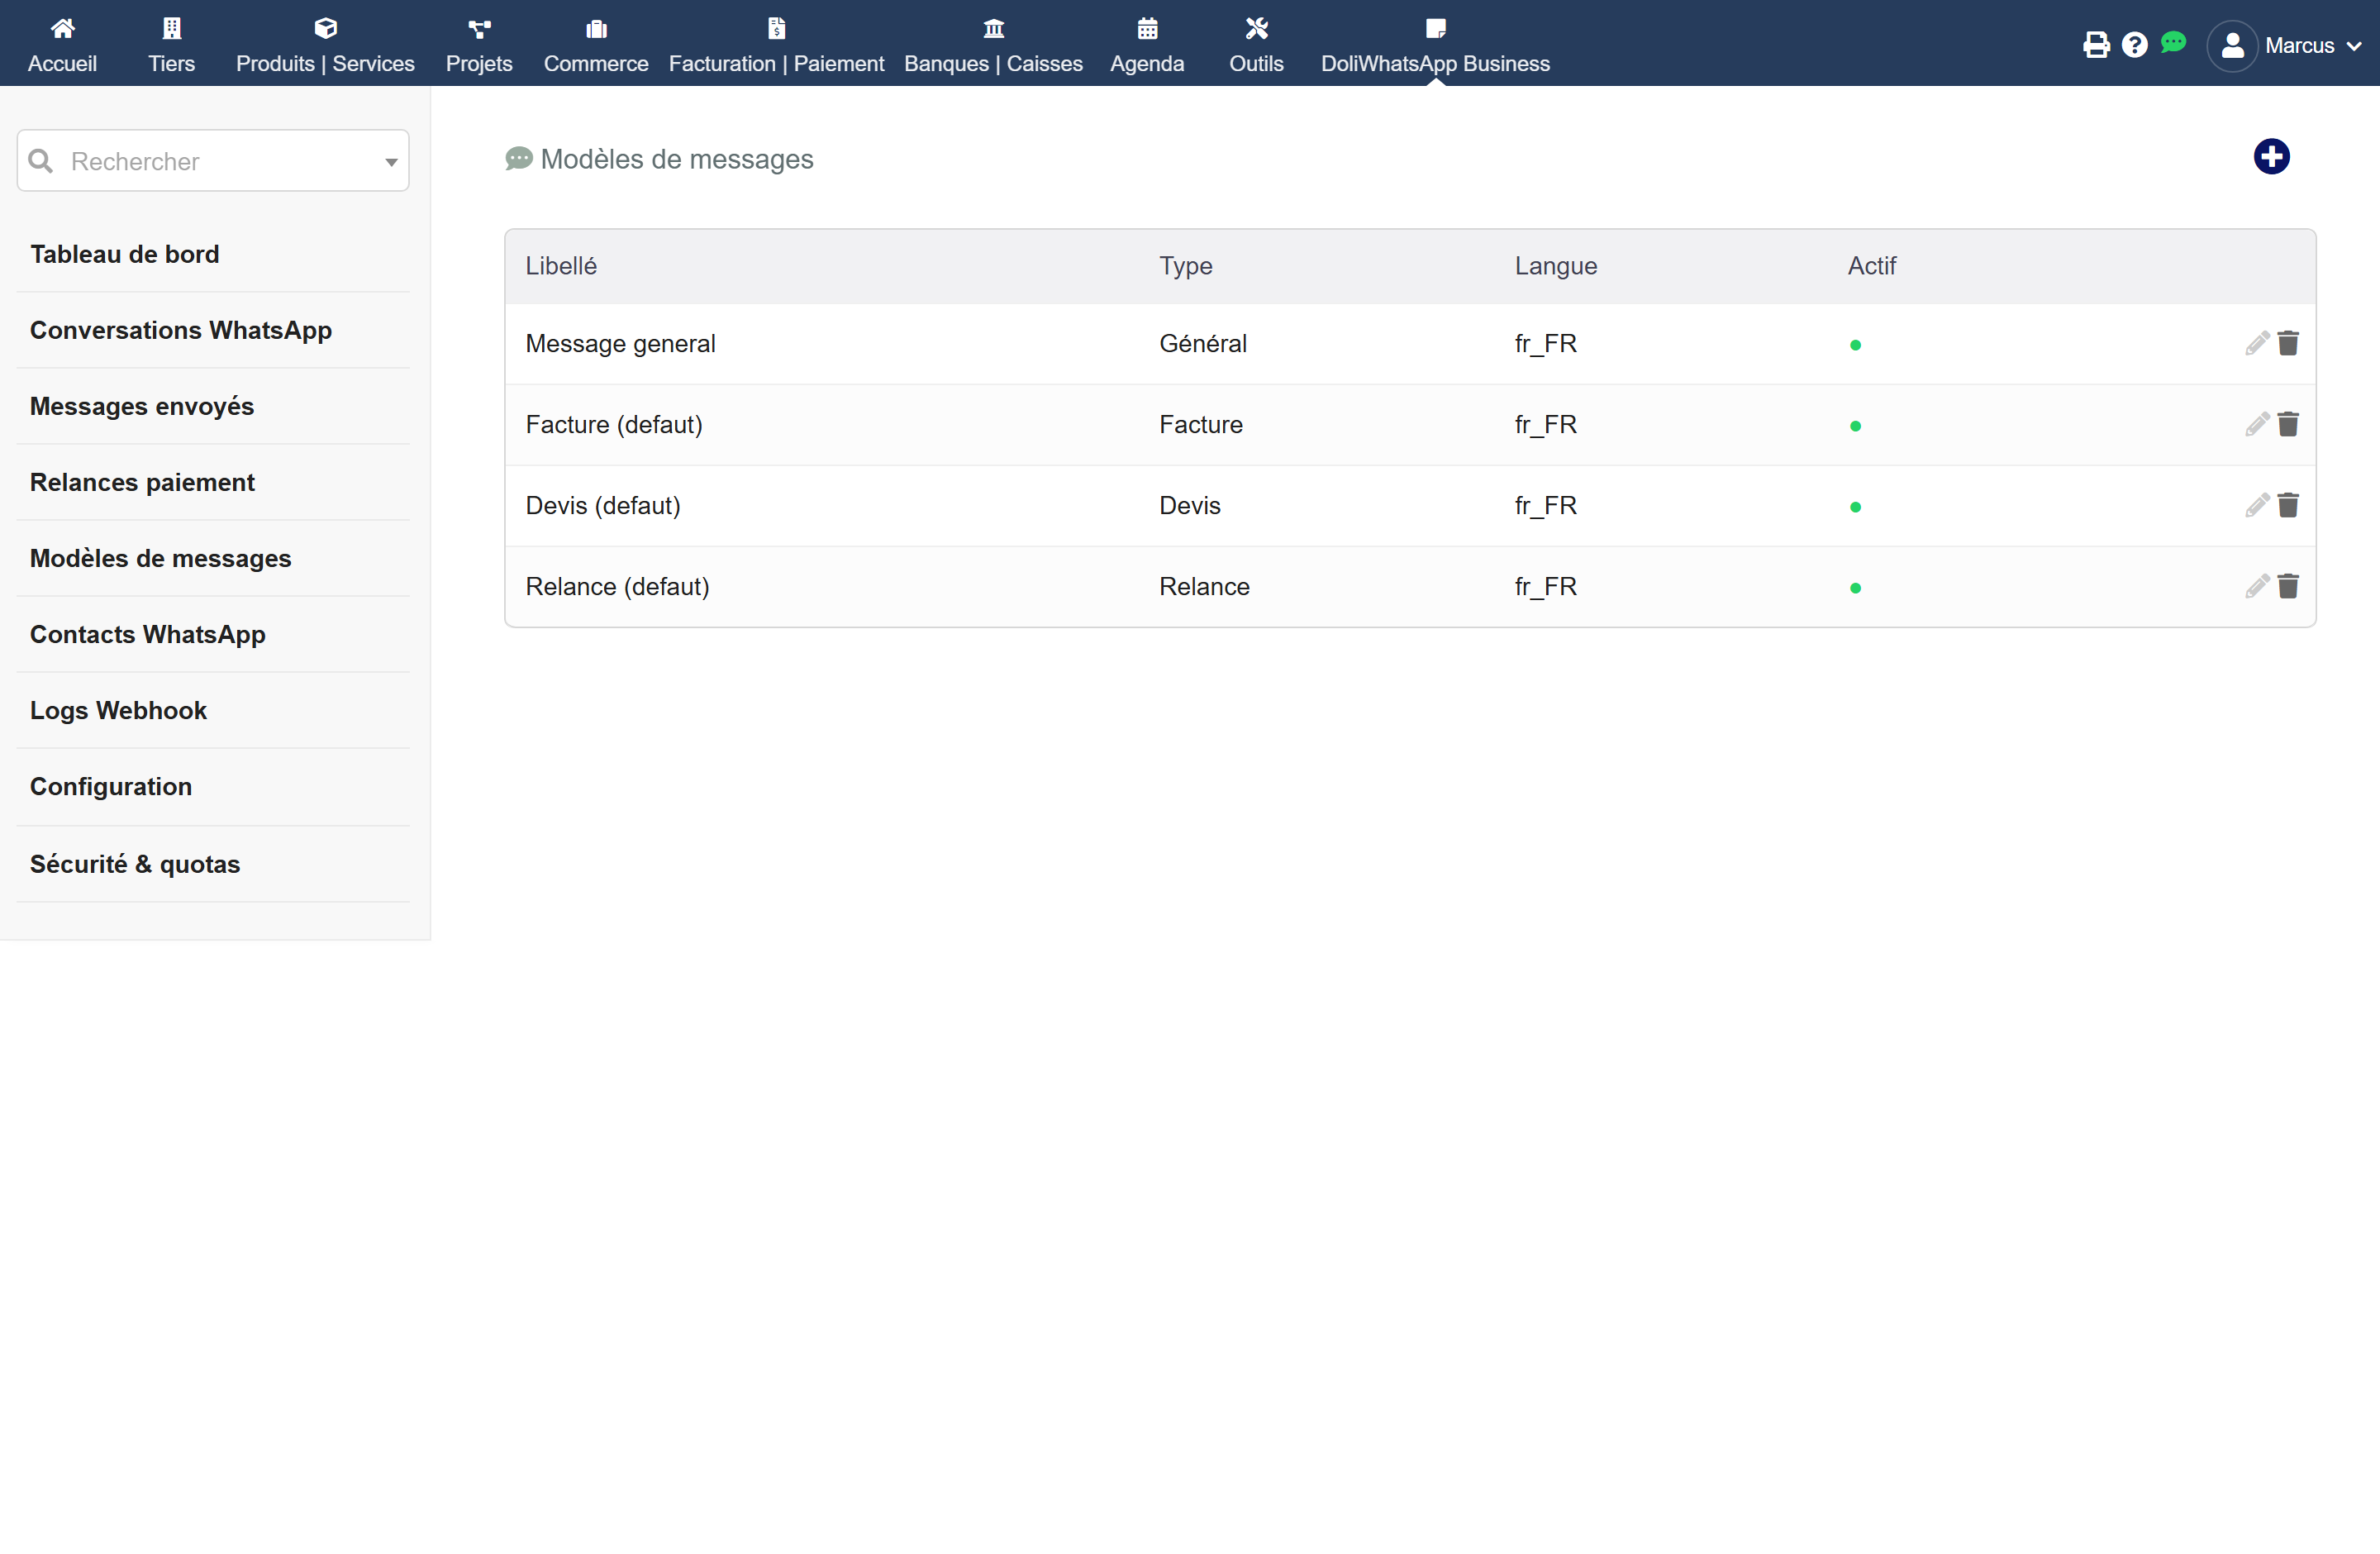This screenshot has height=1554, width=2380.
Task: Toggle active status dot for Relance (defaut)
Action: pyautogui.click(x=1855, y=588)
